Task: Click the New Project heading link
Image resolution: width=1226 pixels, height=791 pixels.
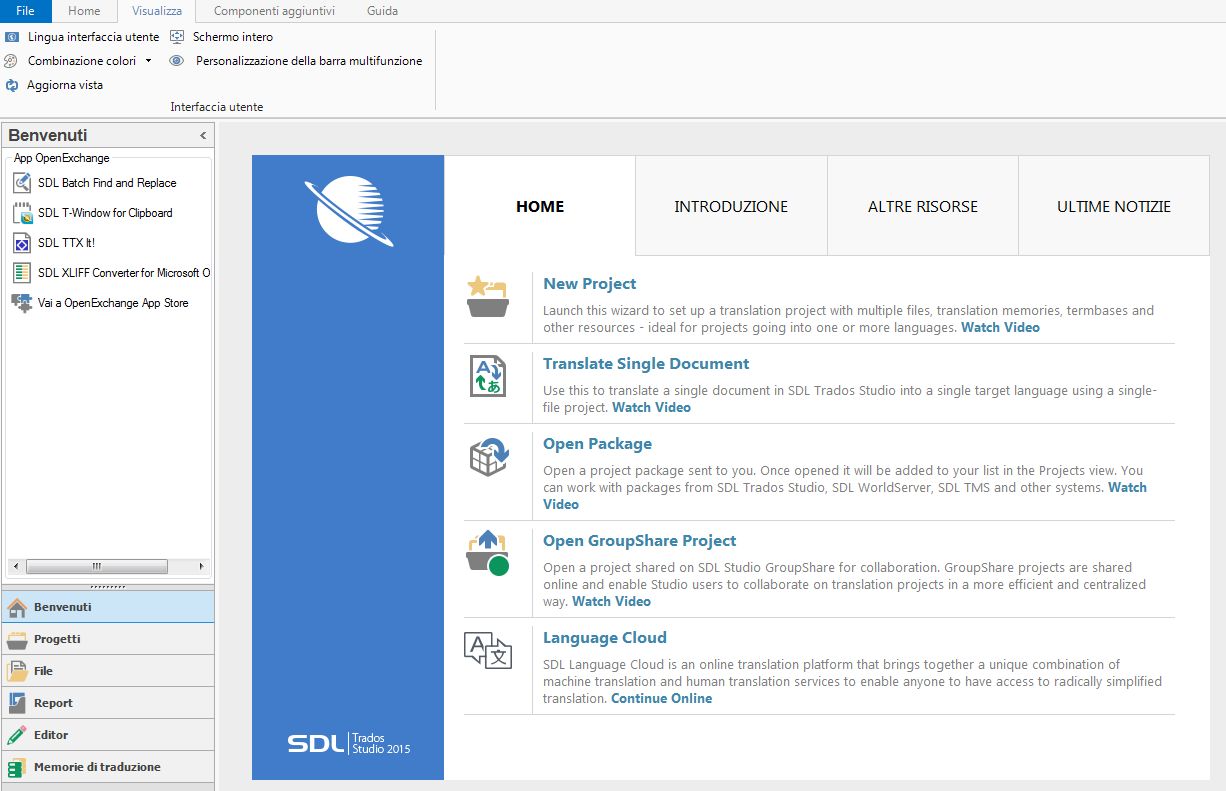Action: tap(589, 284)
